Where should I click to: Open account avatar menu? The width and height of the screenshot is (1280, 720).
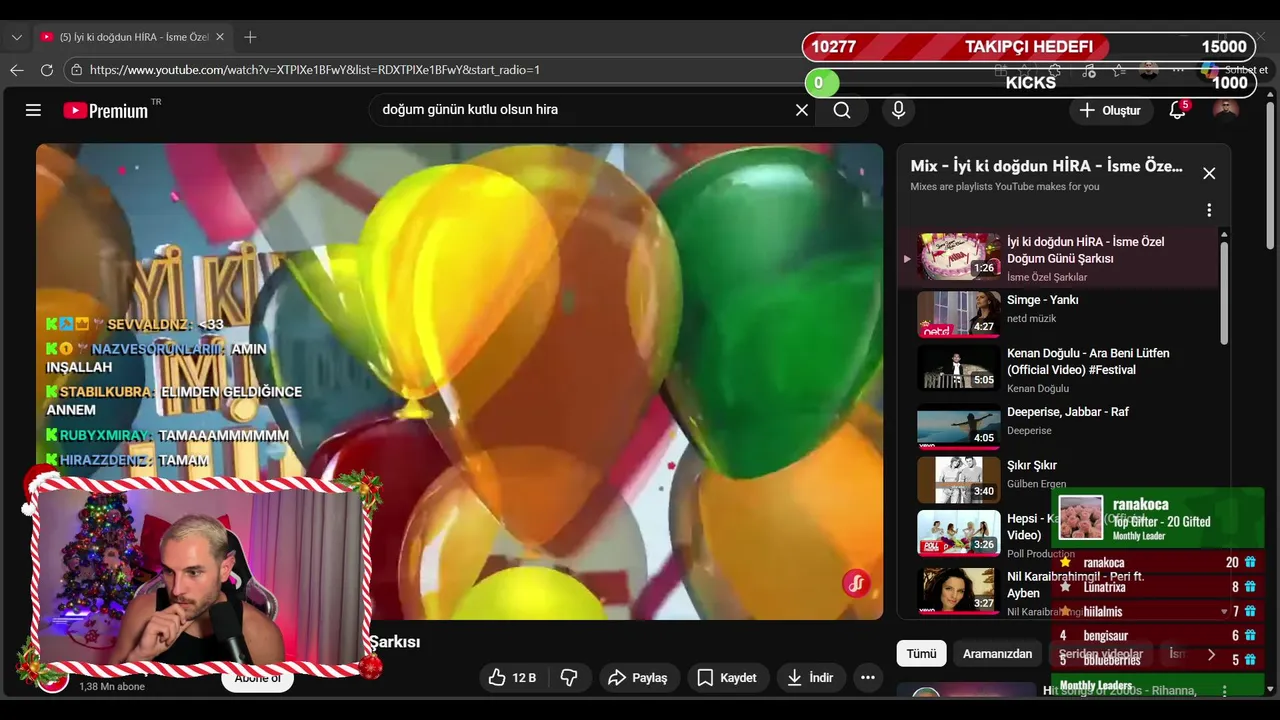(x=1225, y=110)
